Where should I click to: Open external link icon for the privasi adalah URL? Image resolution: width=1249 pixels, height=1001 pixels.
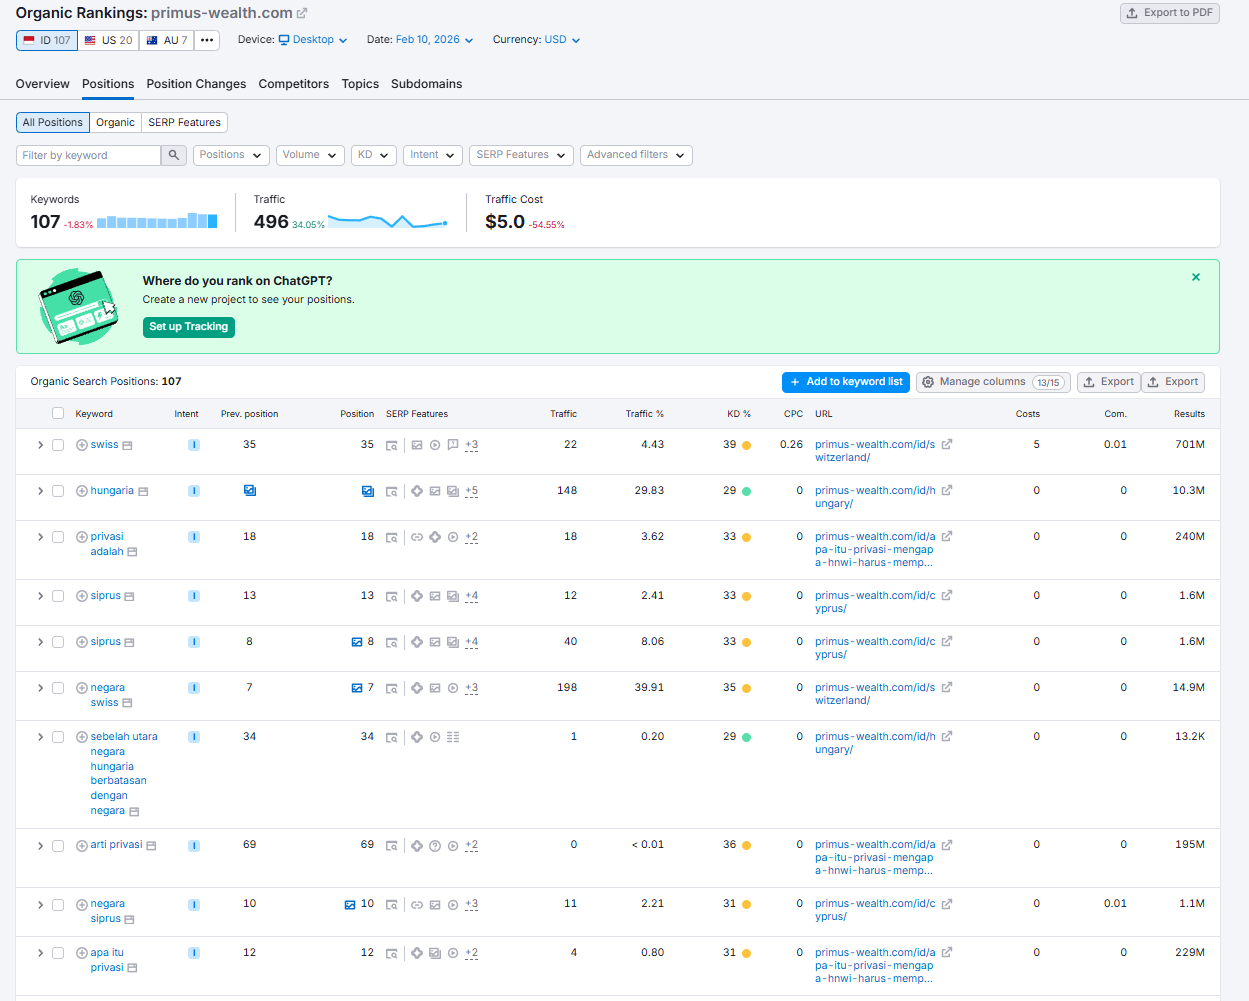[x=946, y=537]
